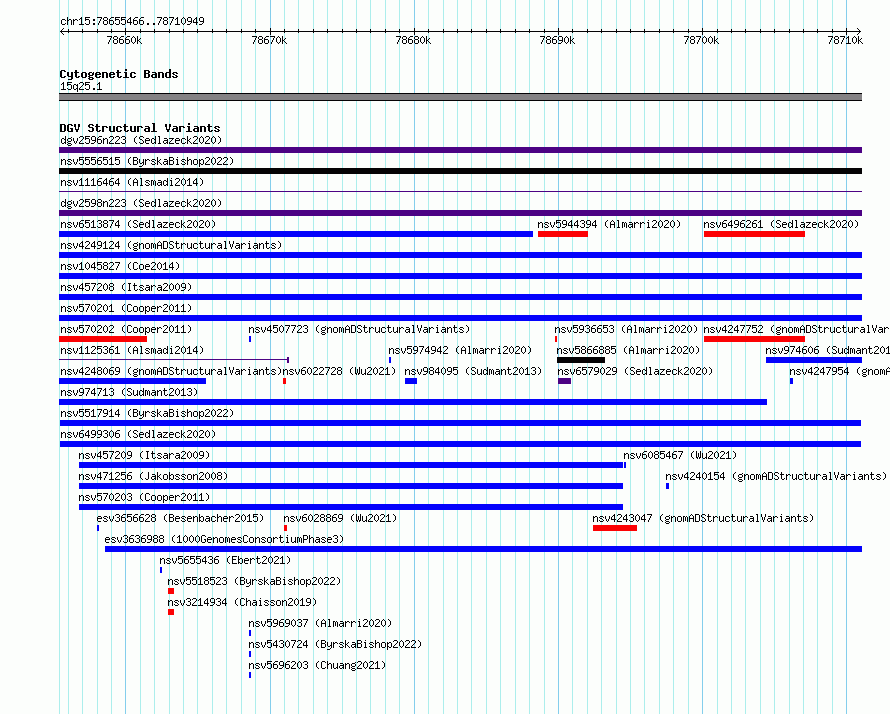Click nsv5430724 (ByrskaBishop2022) label
This screenshot has width=890, height=714.
335,644
